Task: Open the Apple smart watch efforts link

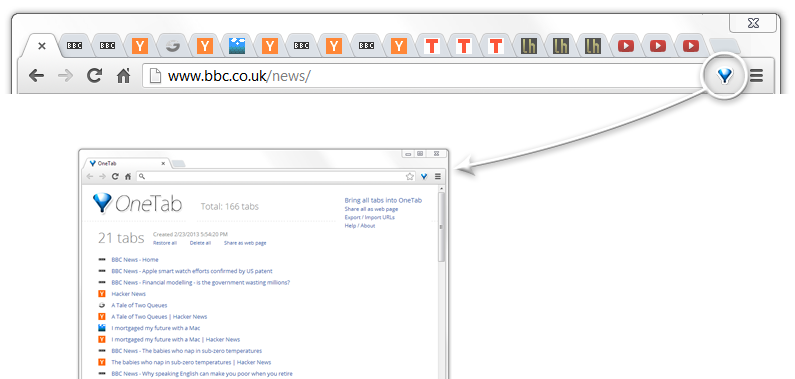Action: point(192,271)
